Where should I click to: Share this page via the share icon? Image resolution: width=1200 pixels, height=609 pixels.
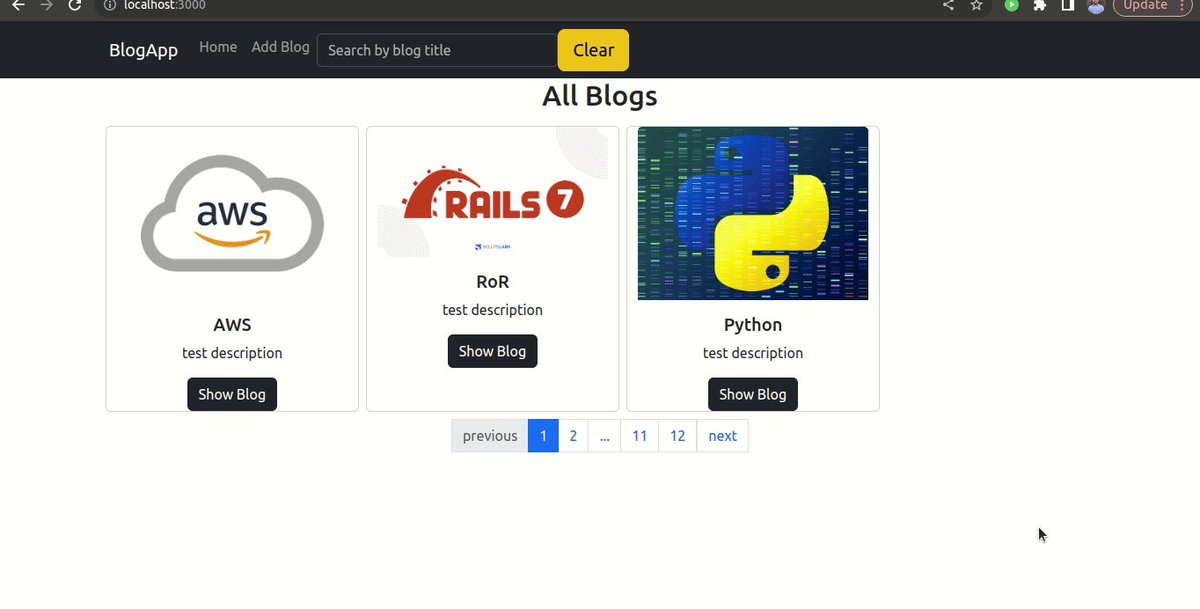pyautogui.click(x=948, y=5)
